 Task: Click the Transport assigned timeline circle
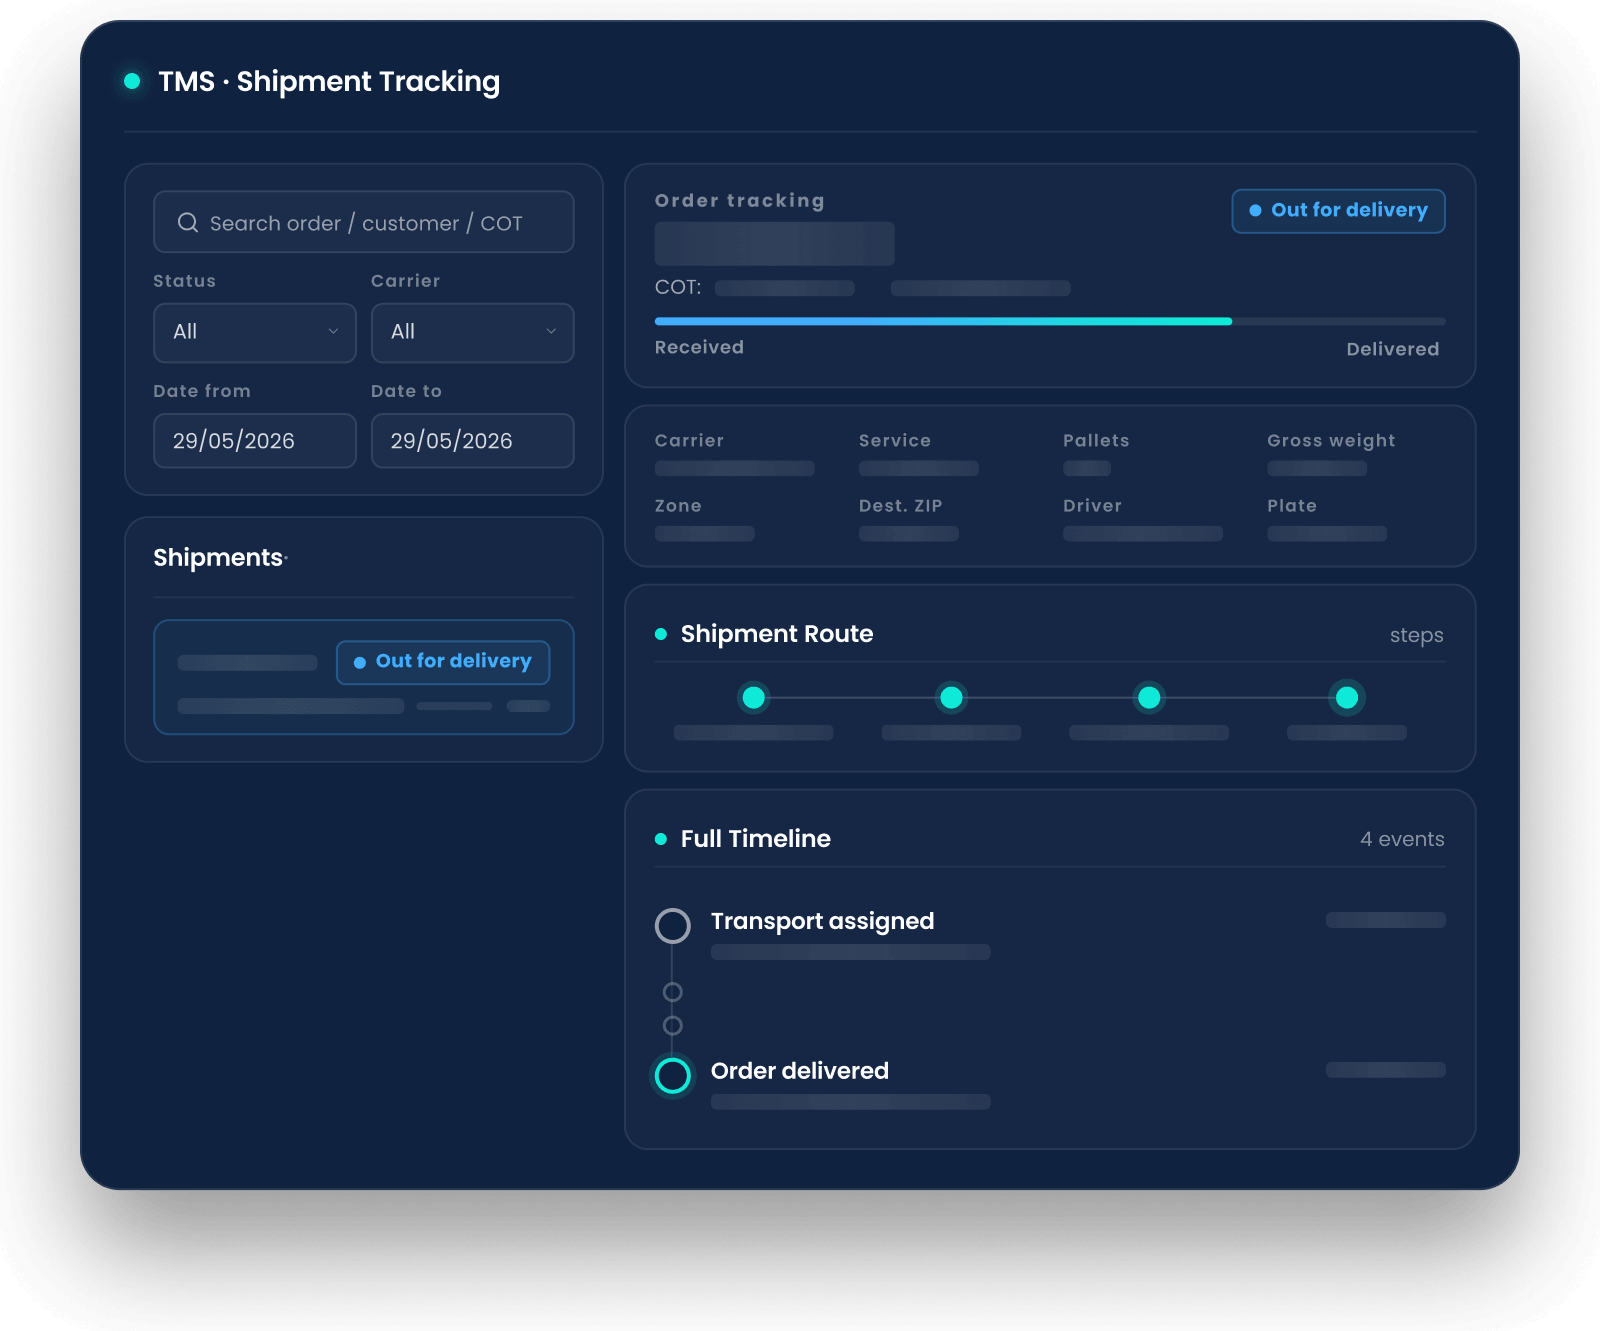pos(673,926)
